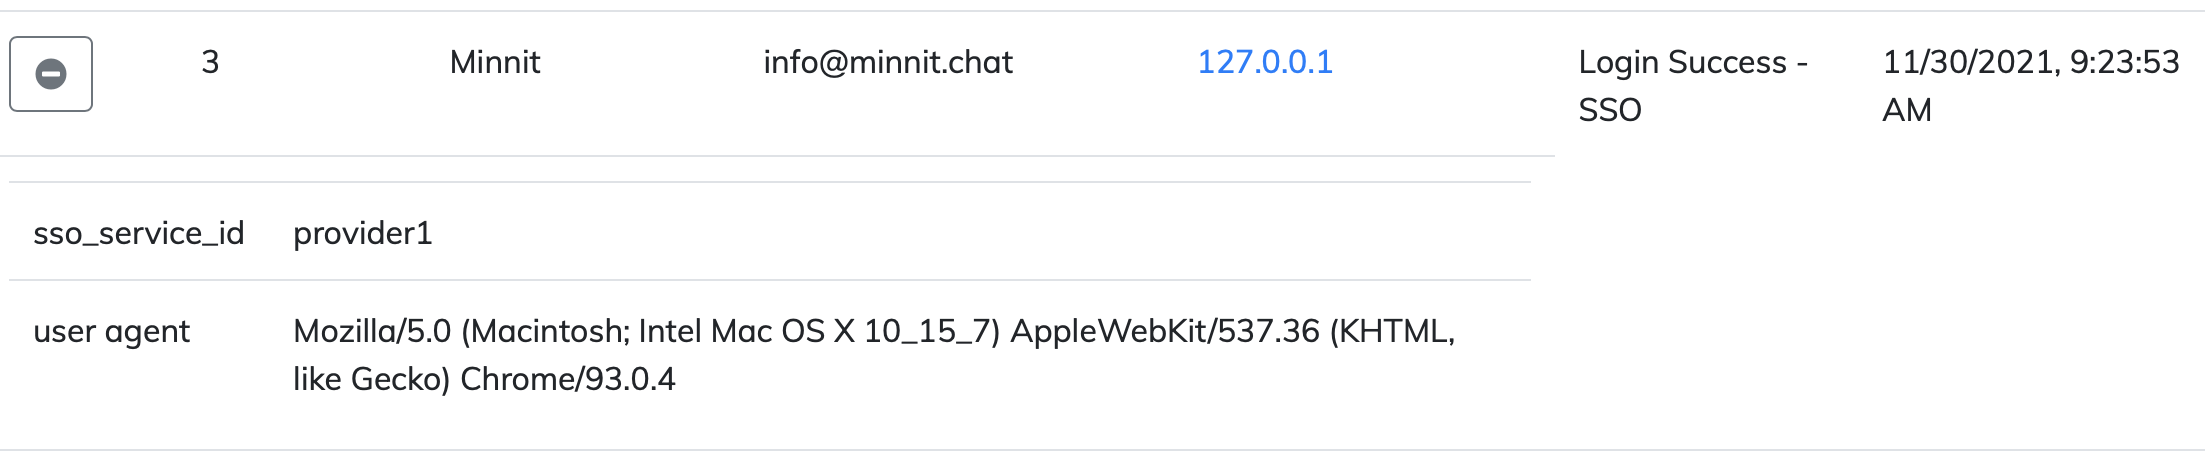This screenshot has height=452, width=2212.
Task: Click the Mozilla/5.0 user agent string
Action: 372,331
